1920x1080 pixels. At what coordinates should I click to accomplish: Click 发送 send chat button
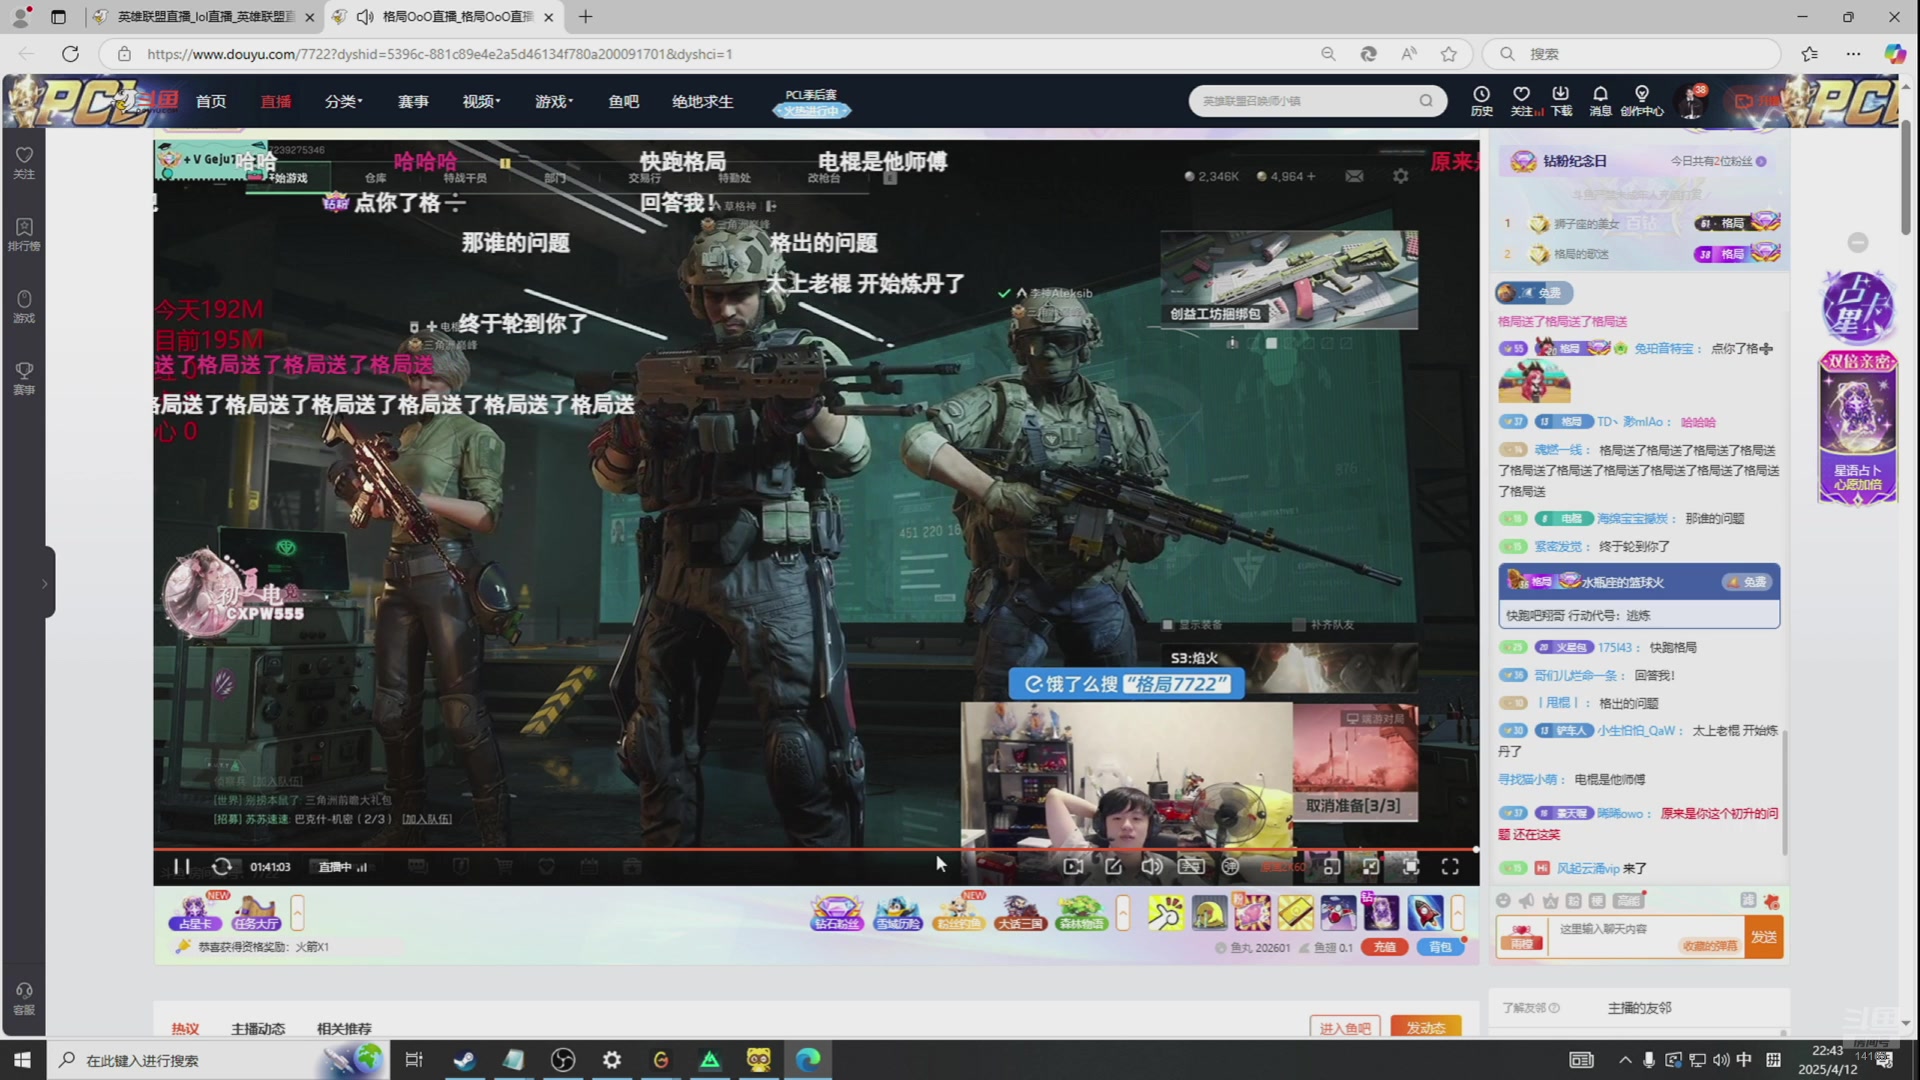click(x=1764, y=937)
